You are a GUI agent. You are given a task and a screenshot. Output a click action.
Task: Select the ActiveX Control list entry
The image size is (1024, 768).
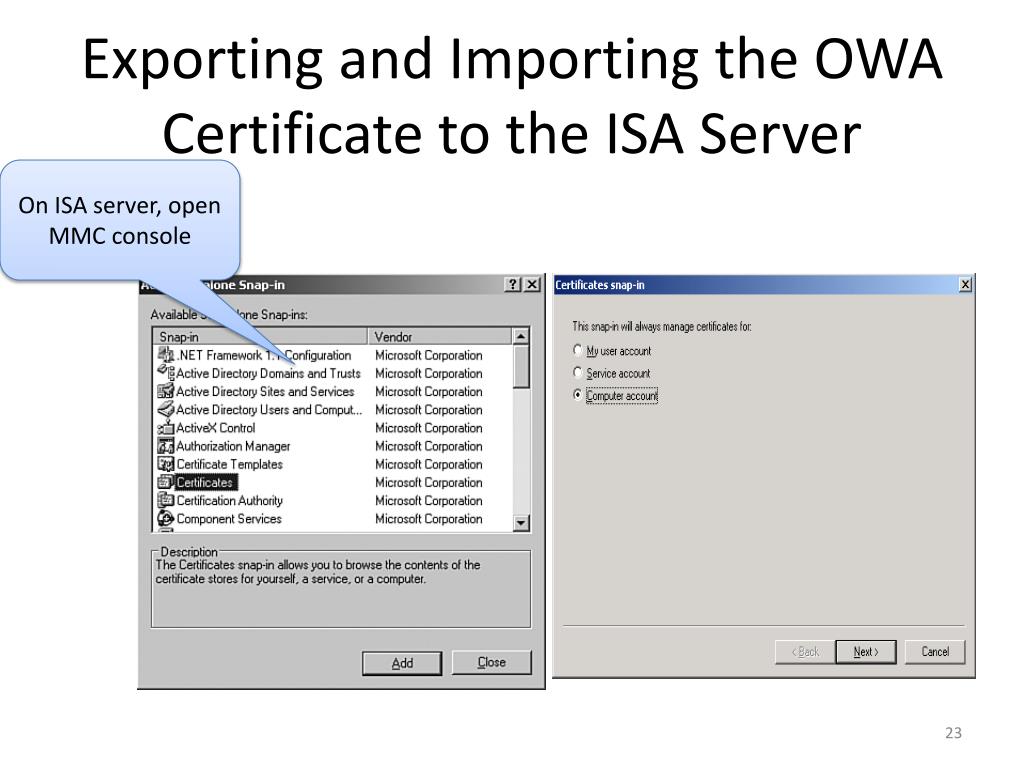click(216, 428)
